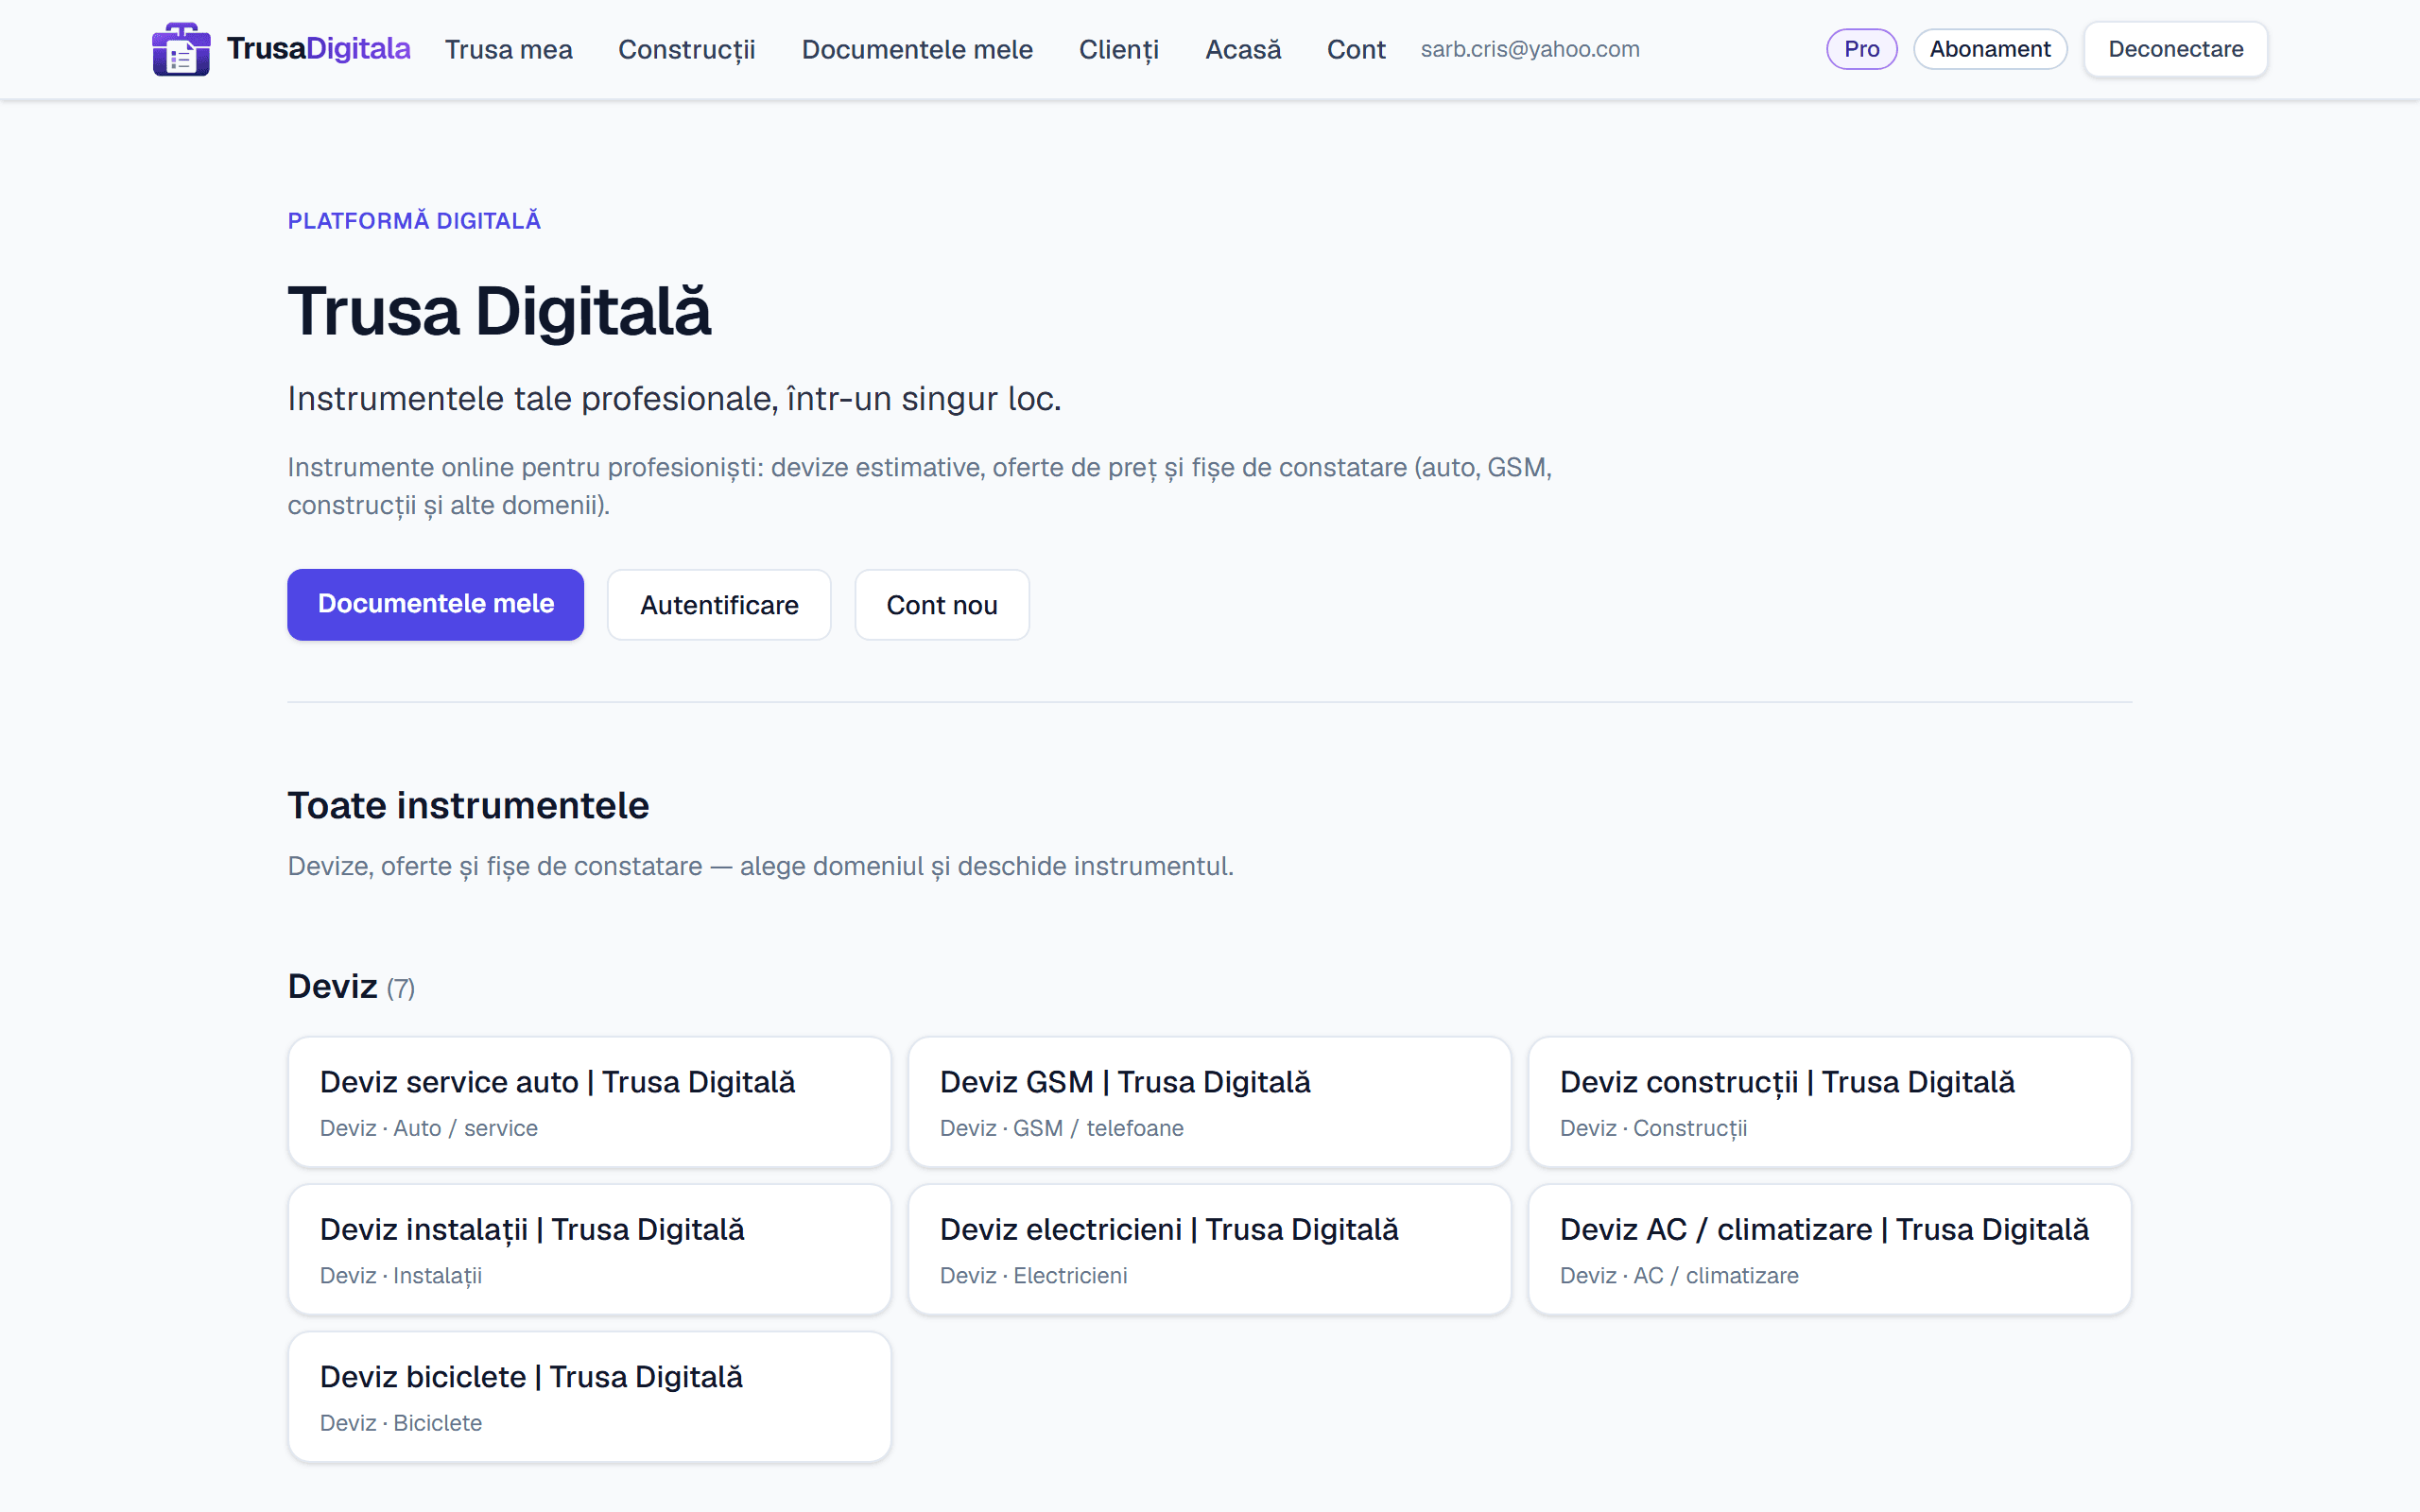The height and width of the screenshot is (1512, 2420).
Task: Click the 'Deviz · Electricieni' subtitle
Action: (1033, 1275)
